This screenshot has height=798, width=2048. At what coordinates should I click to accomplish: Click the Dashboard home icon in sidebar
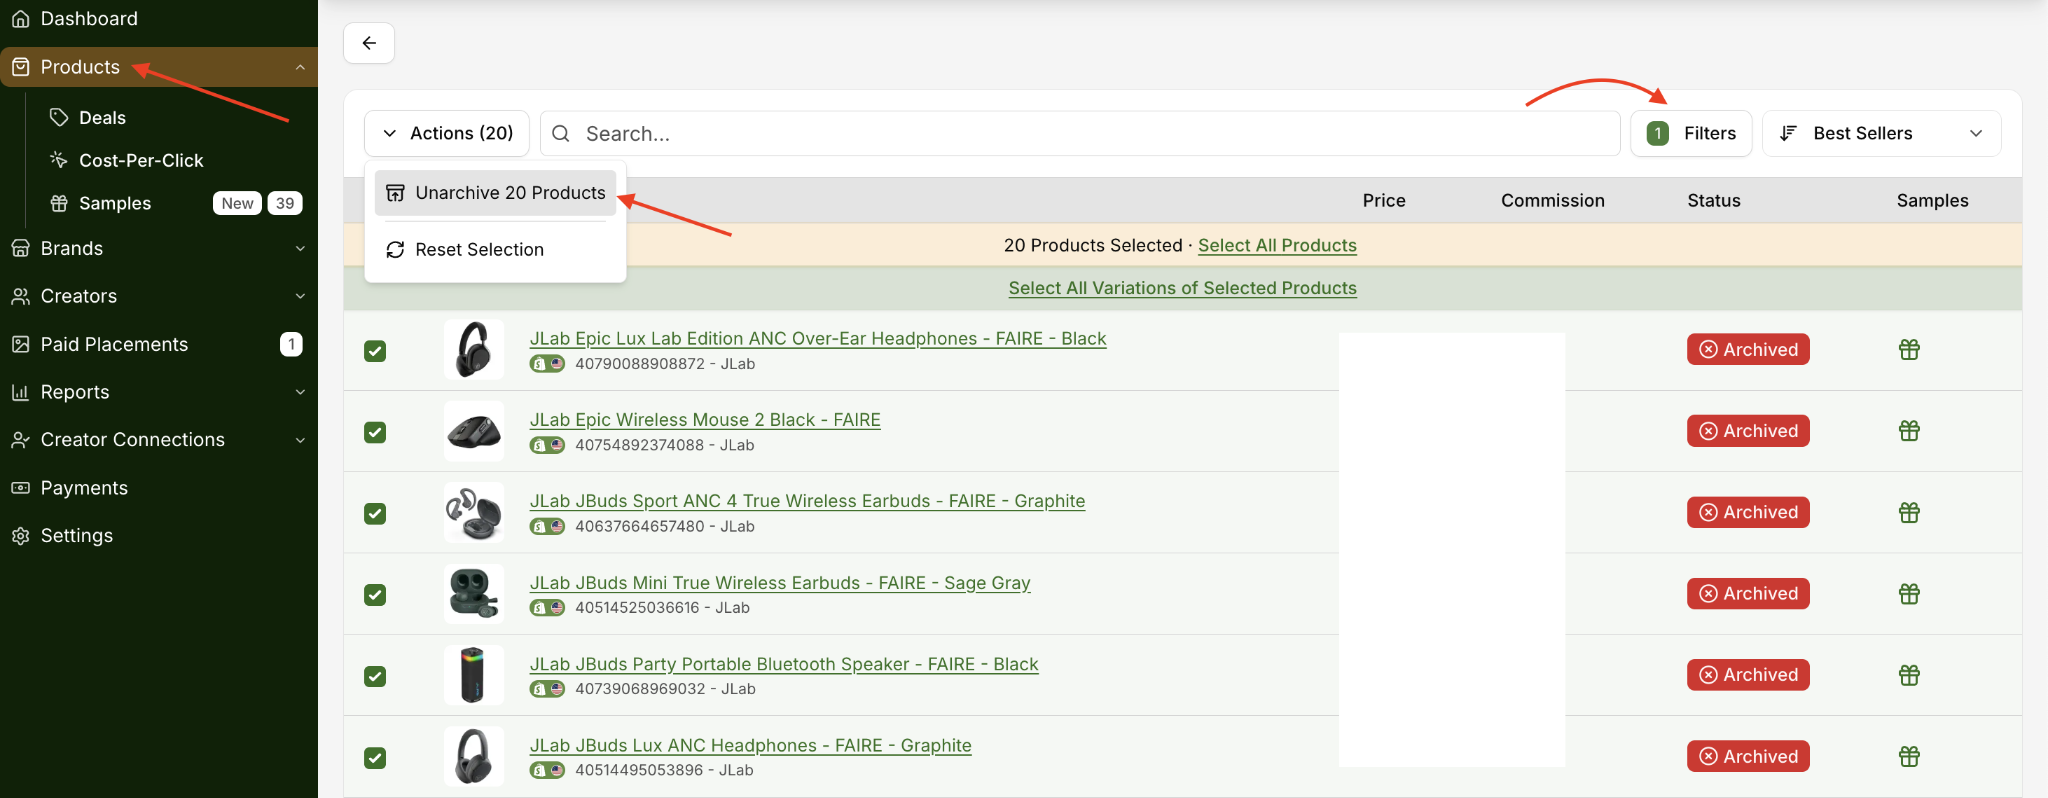coord(20,19)
